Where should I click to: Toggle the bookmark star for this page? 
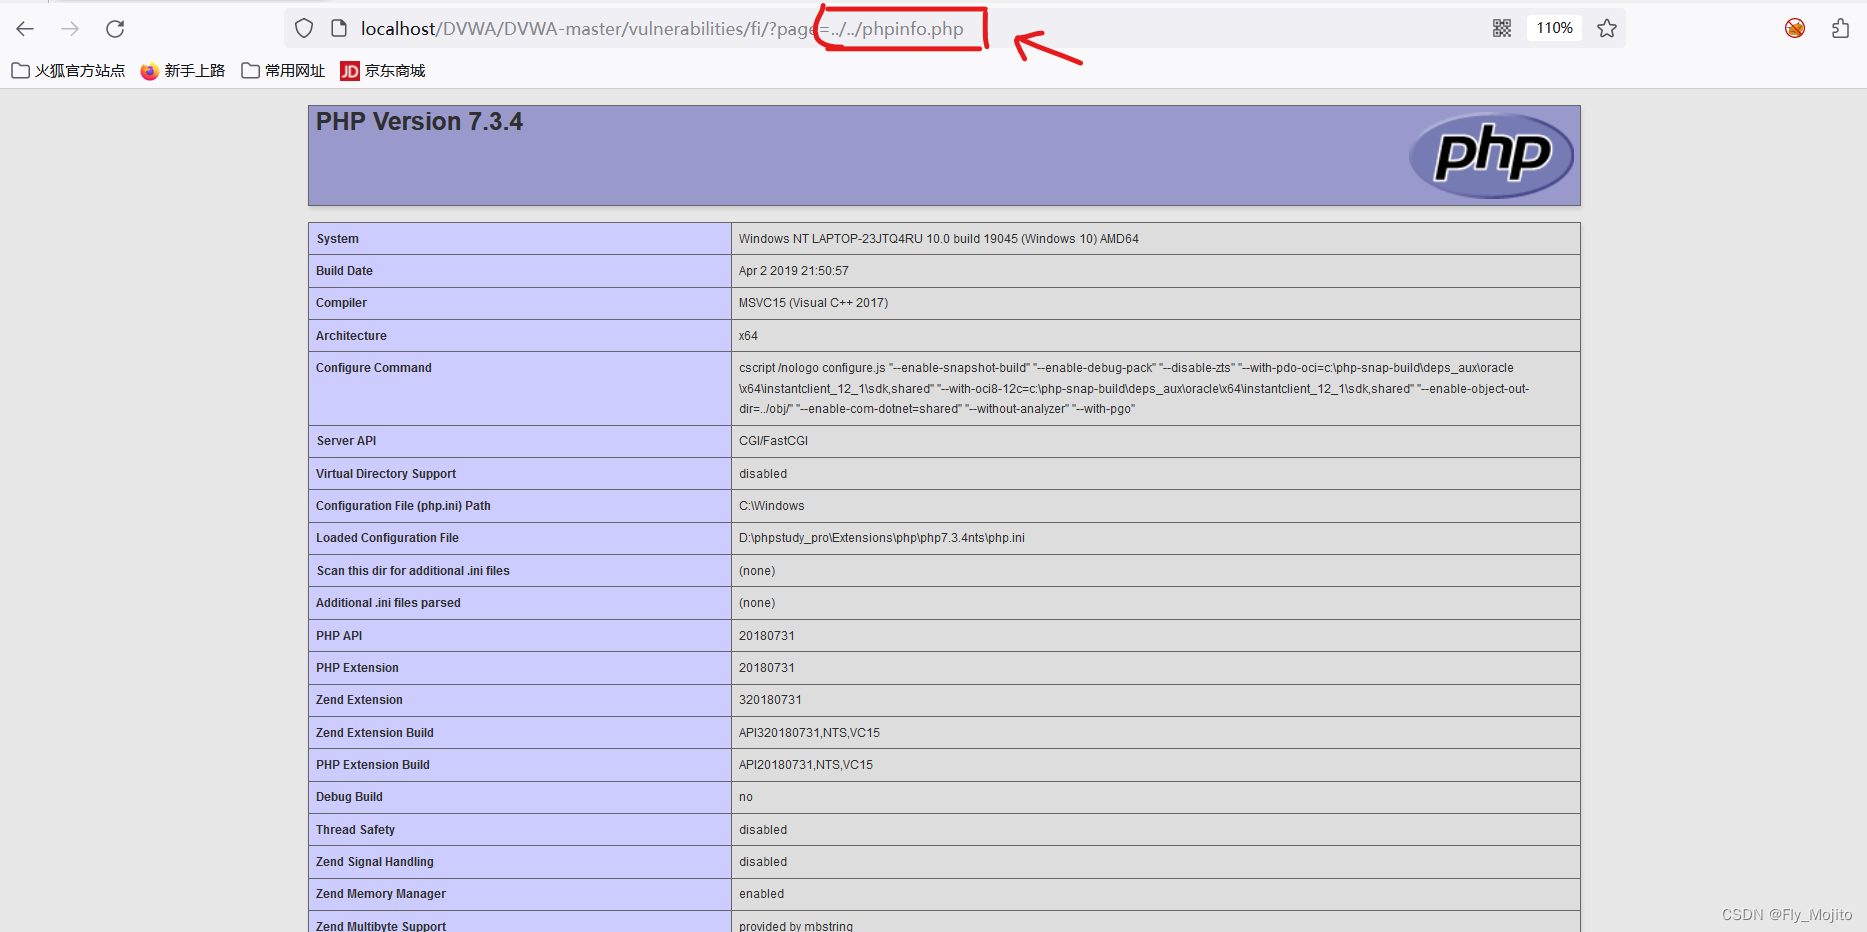coord(1607,28)
